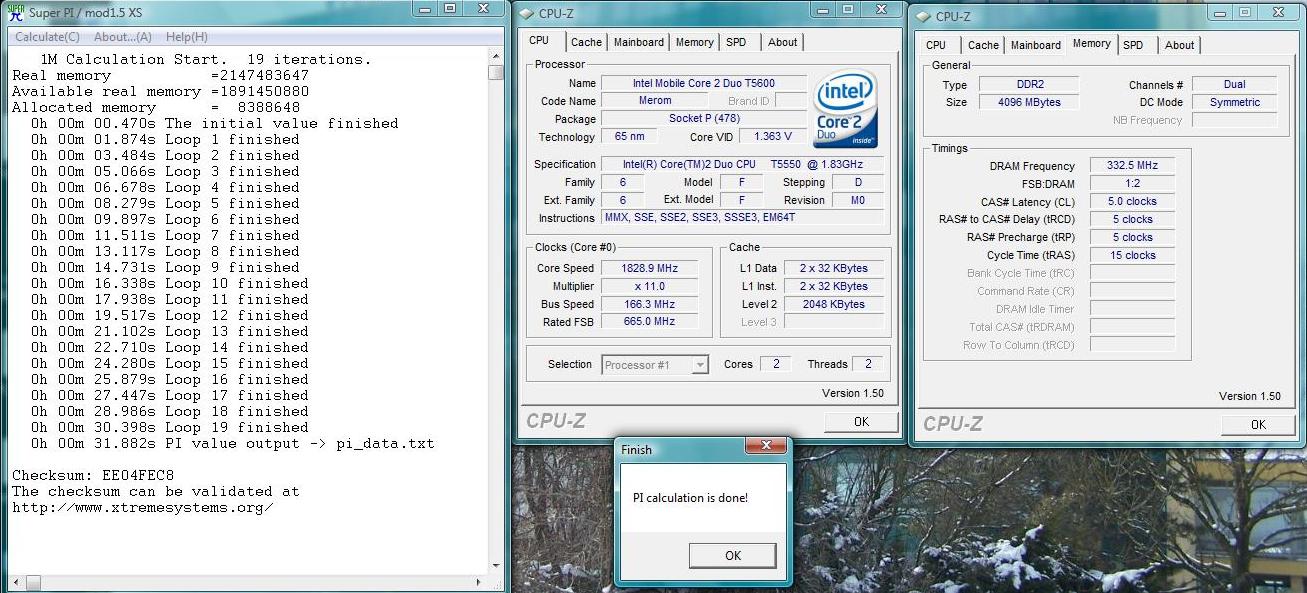Switch to the SPD tab in left CPU-Z window

[736, 42]
